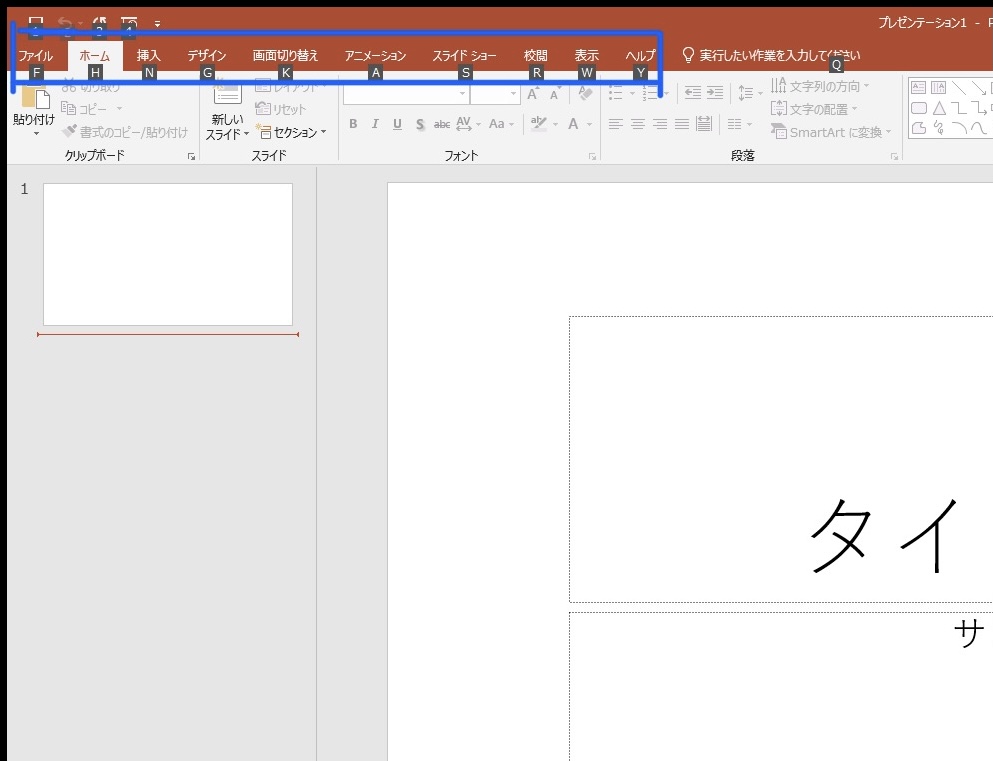
Task: Toggle Underline formatting
Action: (397, 123)
